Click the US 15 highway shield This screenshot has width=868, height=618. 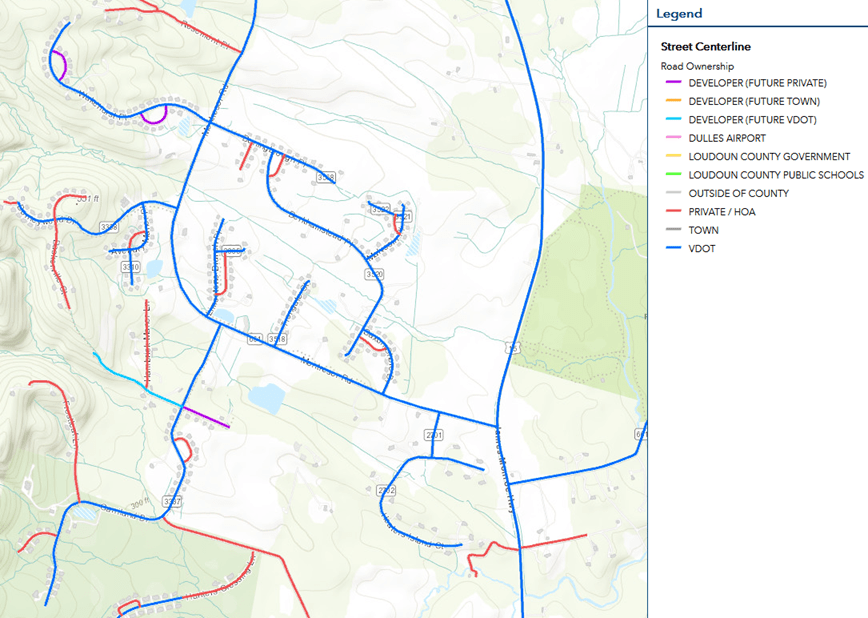pyautogui.click(x=513, y=348)
